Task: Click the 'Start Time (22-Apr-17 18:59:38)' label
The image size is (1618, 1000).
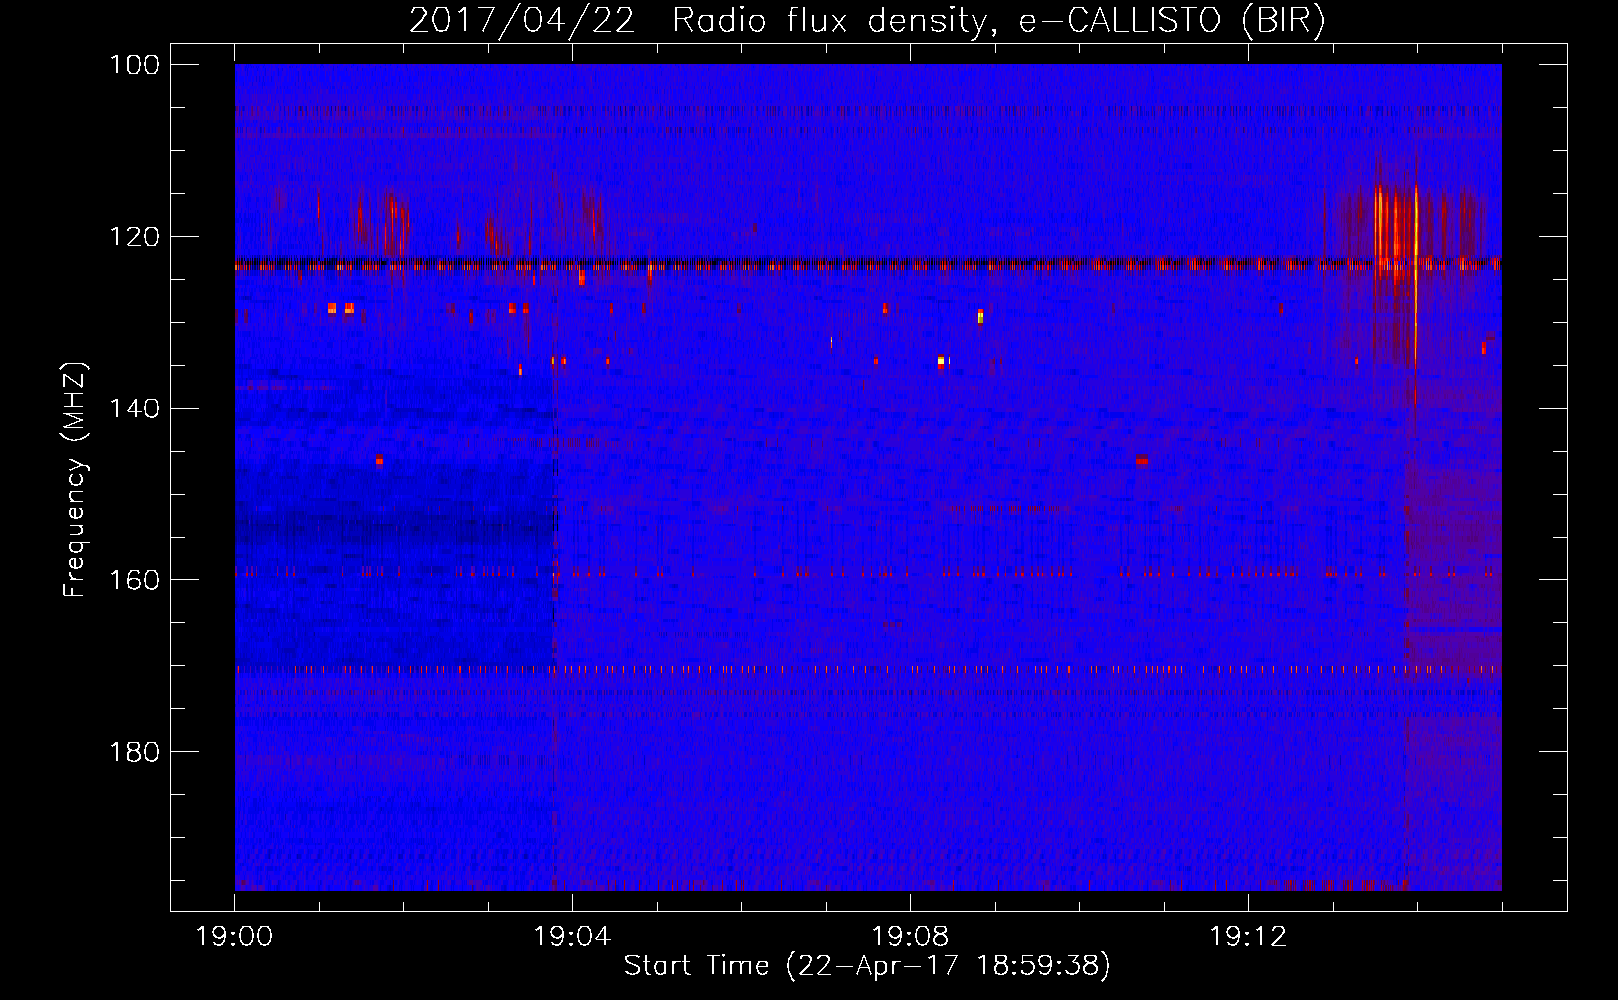Action: point(867,966)
